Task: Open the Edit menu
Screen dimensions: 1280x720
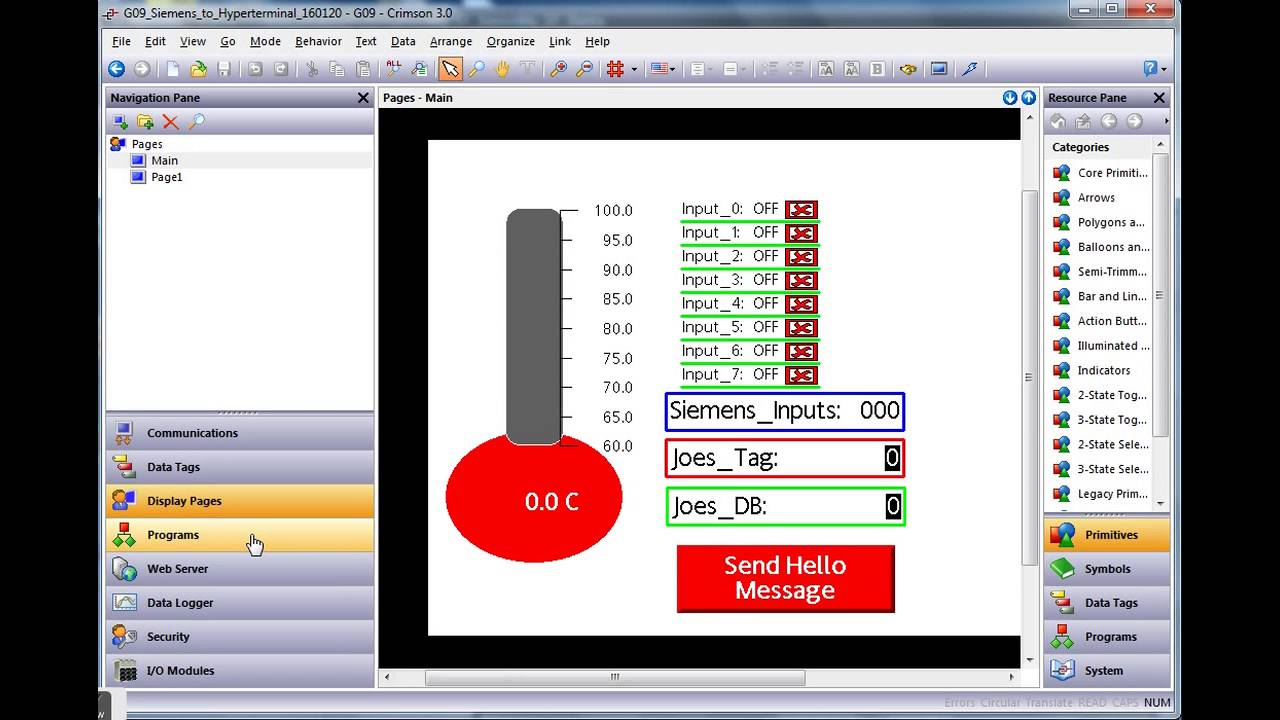Action: [155, 41]
